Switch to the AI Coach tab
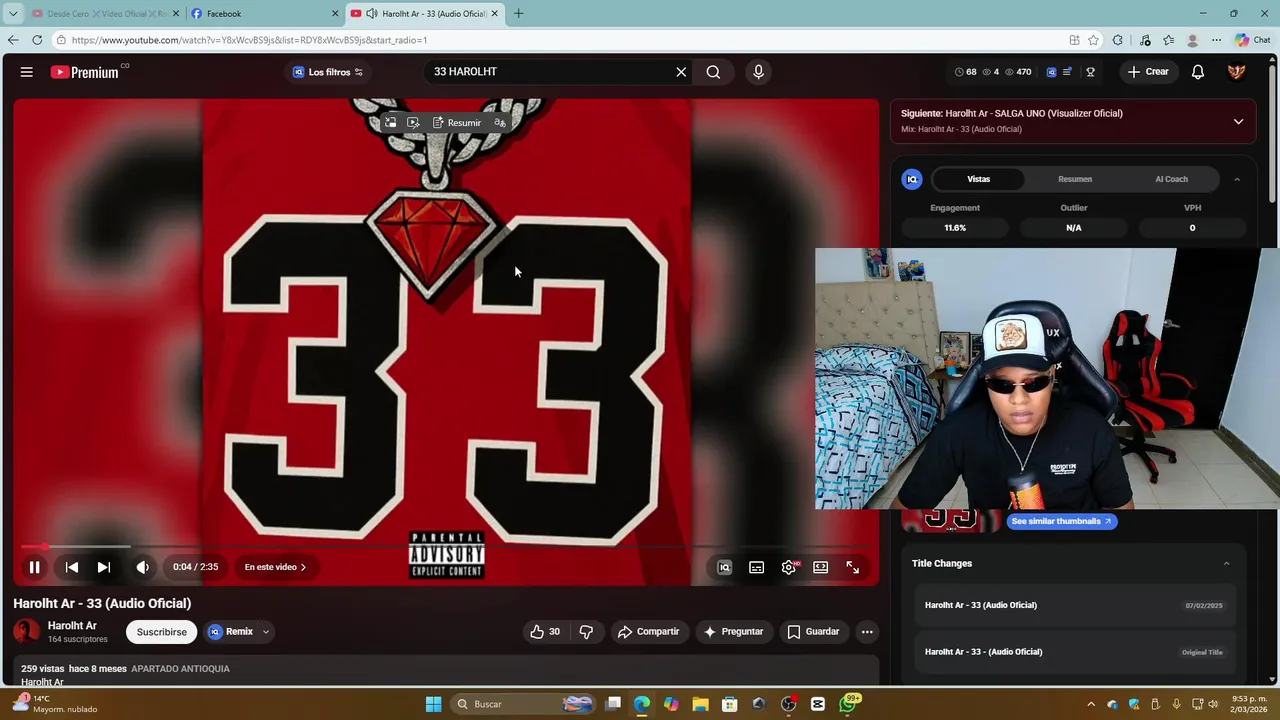Viewport: 1280px width, 720px height. [1171, 179]
